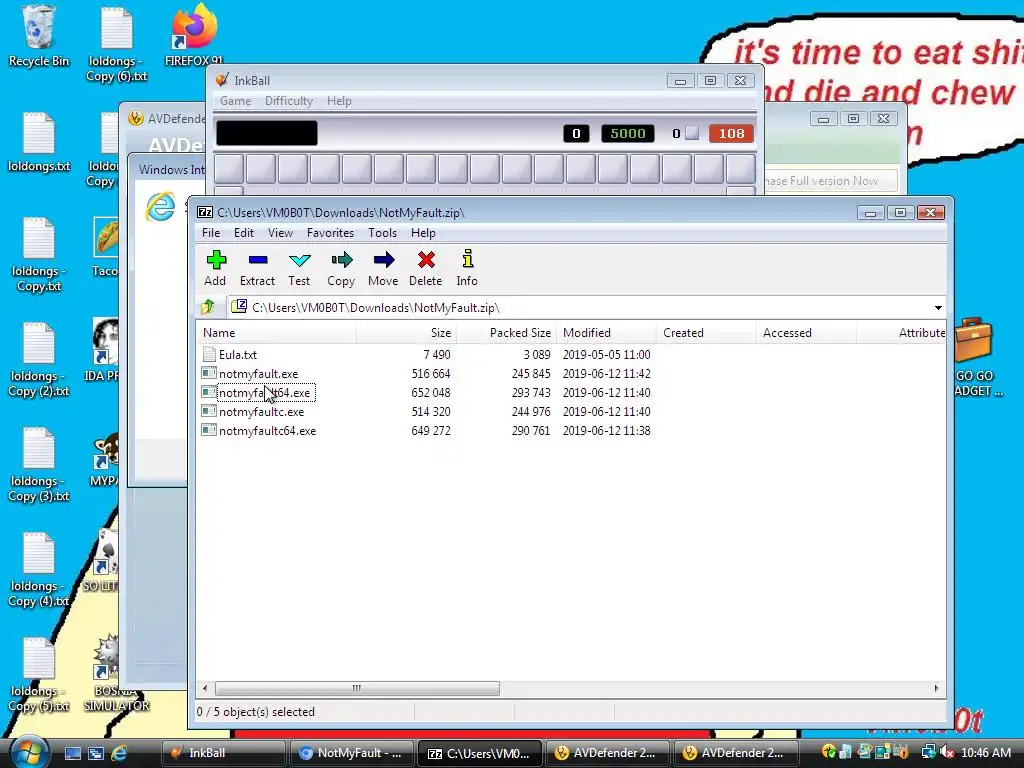
Task: Open the Edit menu in 7-Zip
Action: (x=244, y=232)
